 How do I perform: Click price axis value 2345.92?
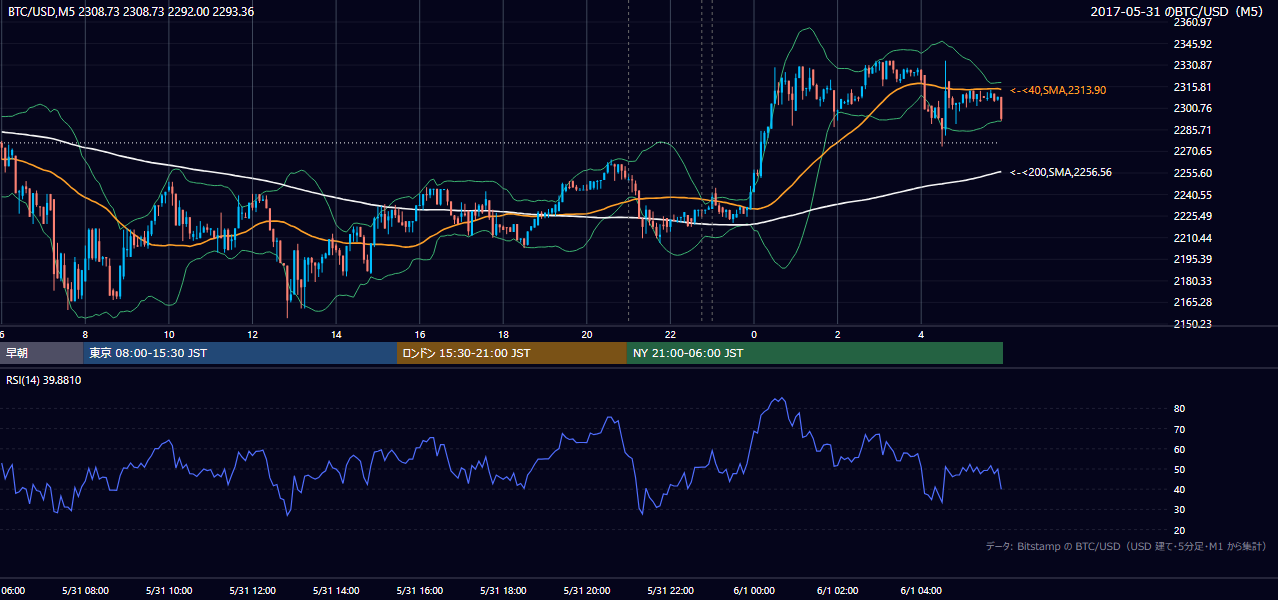[1193, 44]
